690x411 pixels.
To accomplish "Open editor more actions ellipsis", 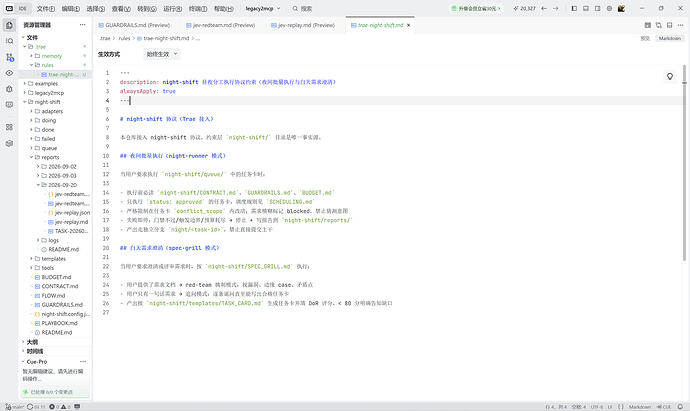I will pyautogui.click(x=680, y=25).
